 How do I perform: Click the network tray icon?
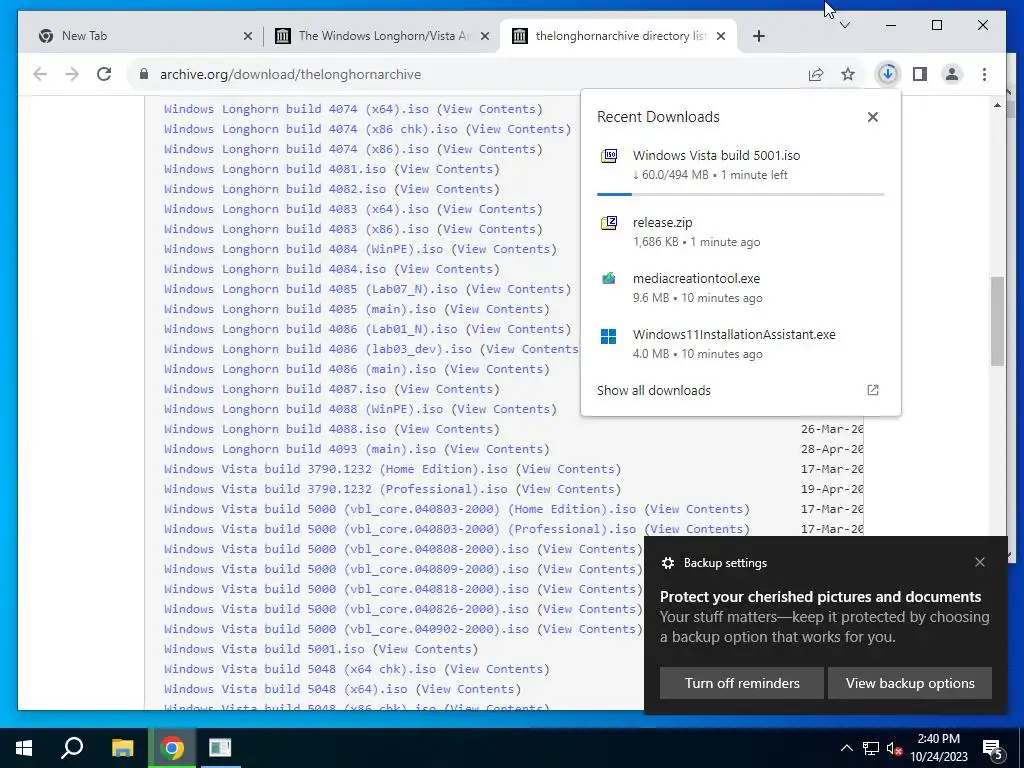point(871,748)
